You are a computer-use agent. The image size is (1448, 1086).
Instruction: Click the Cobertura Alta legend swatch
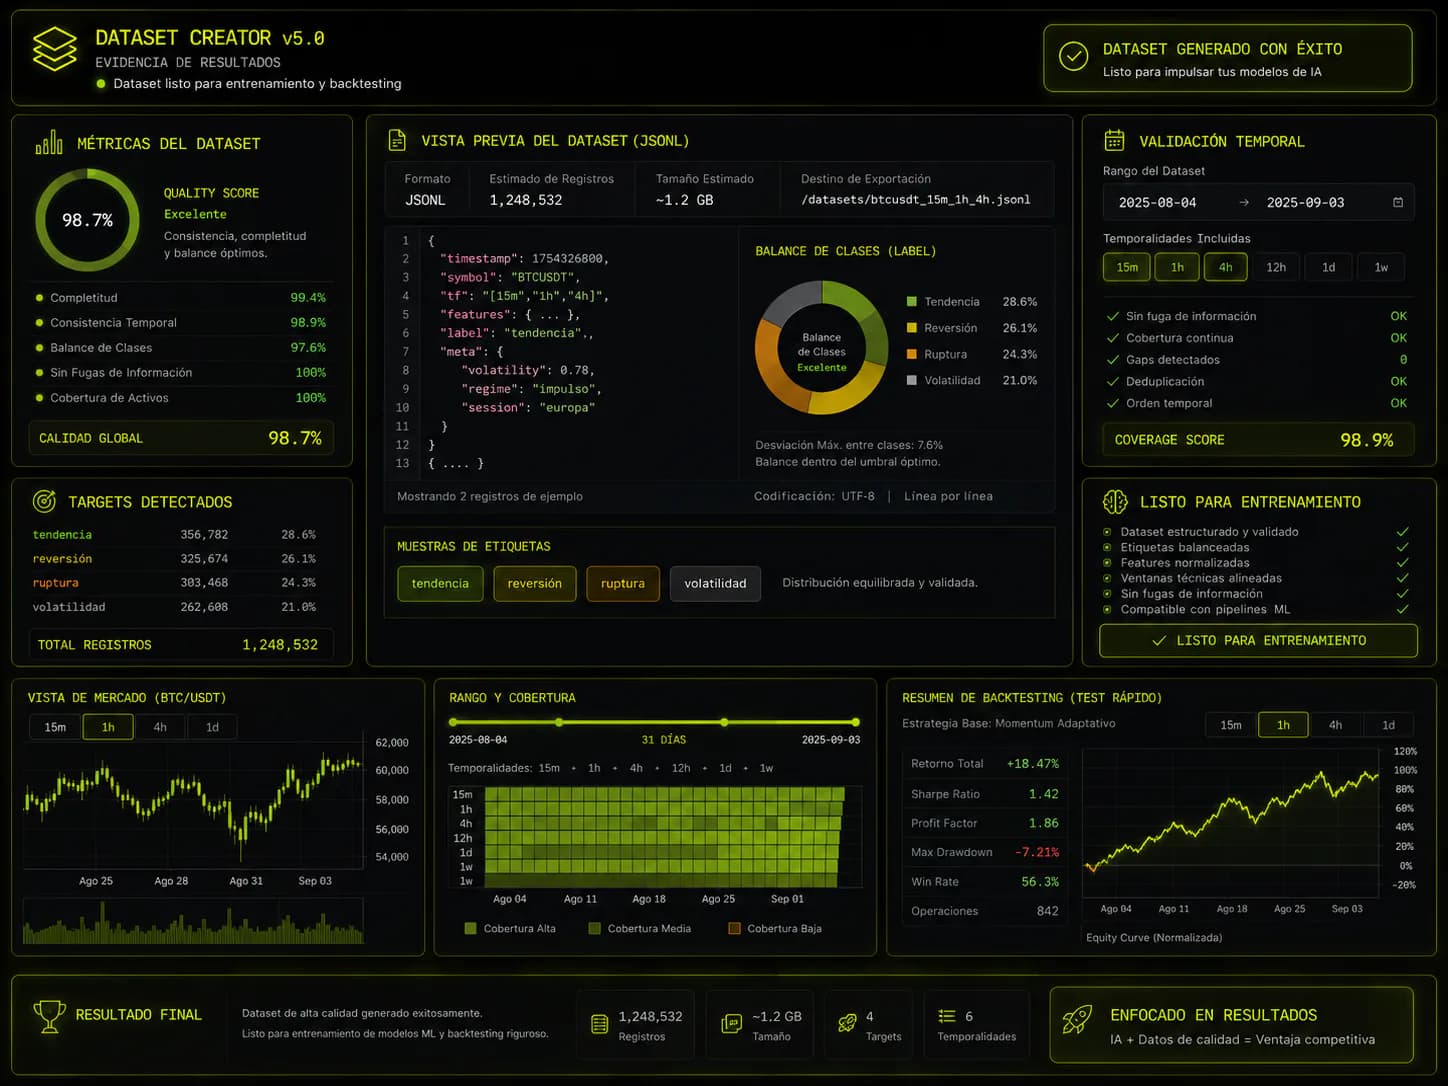click(470, 929)
